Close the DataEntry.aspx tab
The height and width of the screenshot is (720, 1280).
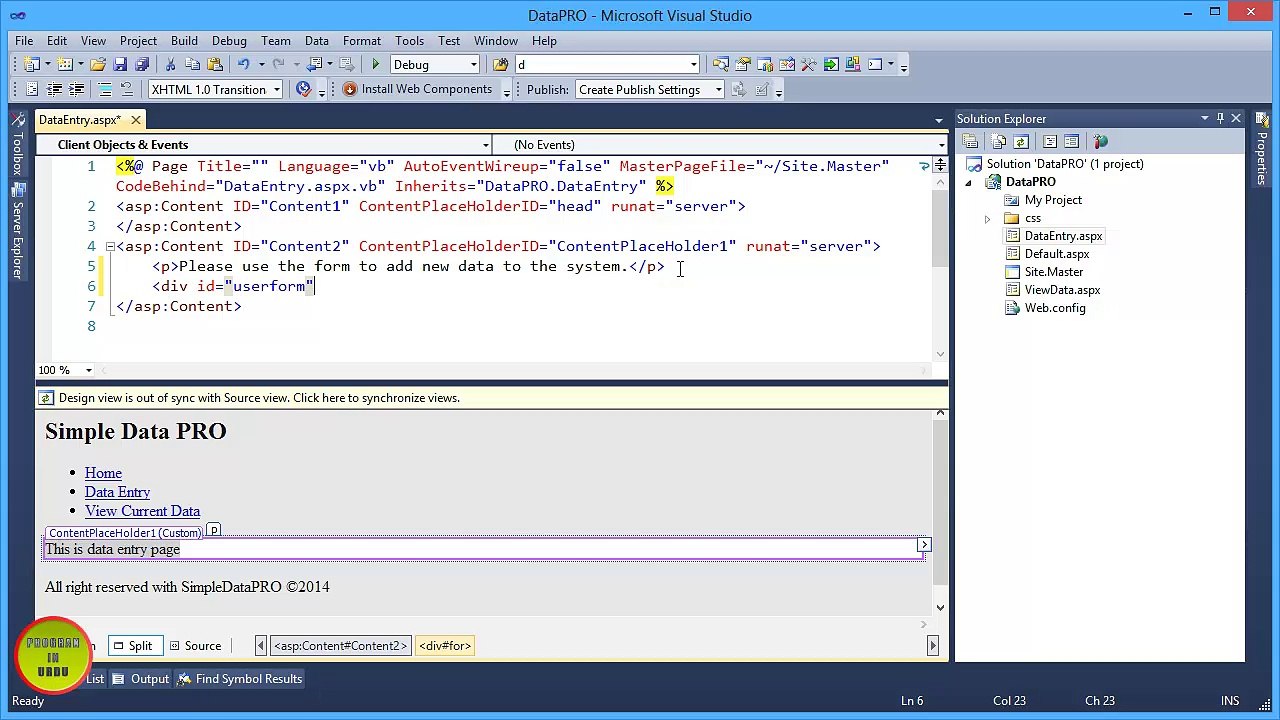(135, 120)
